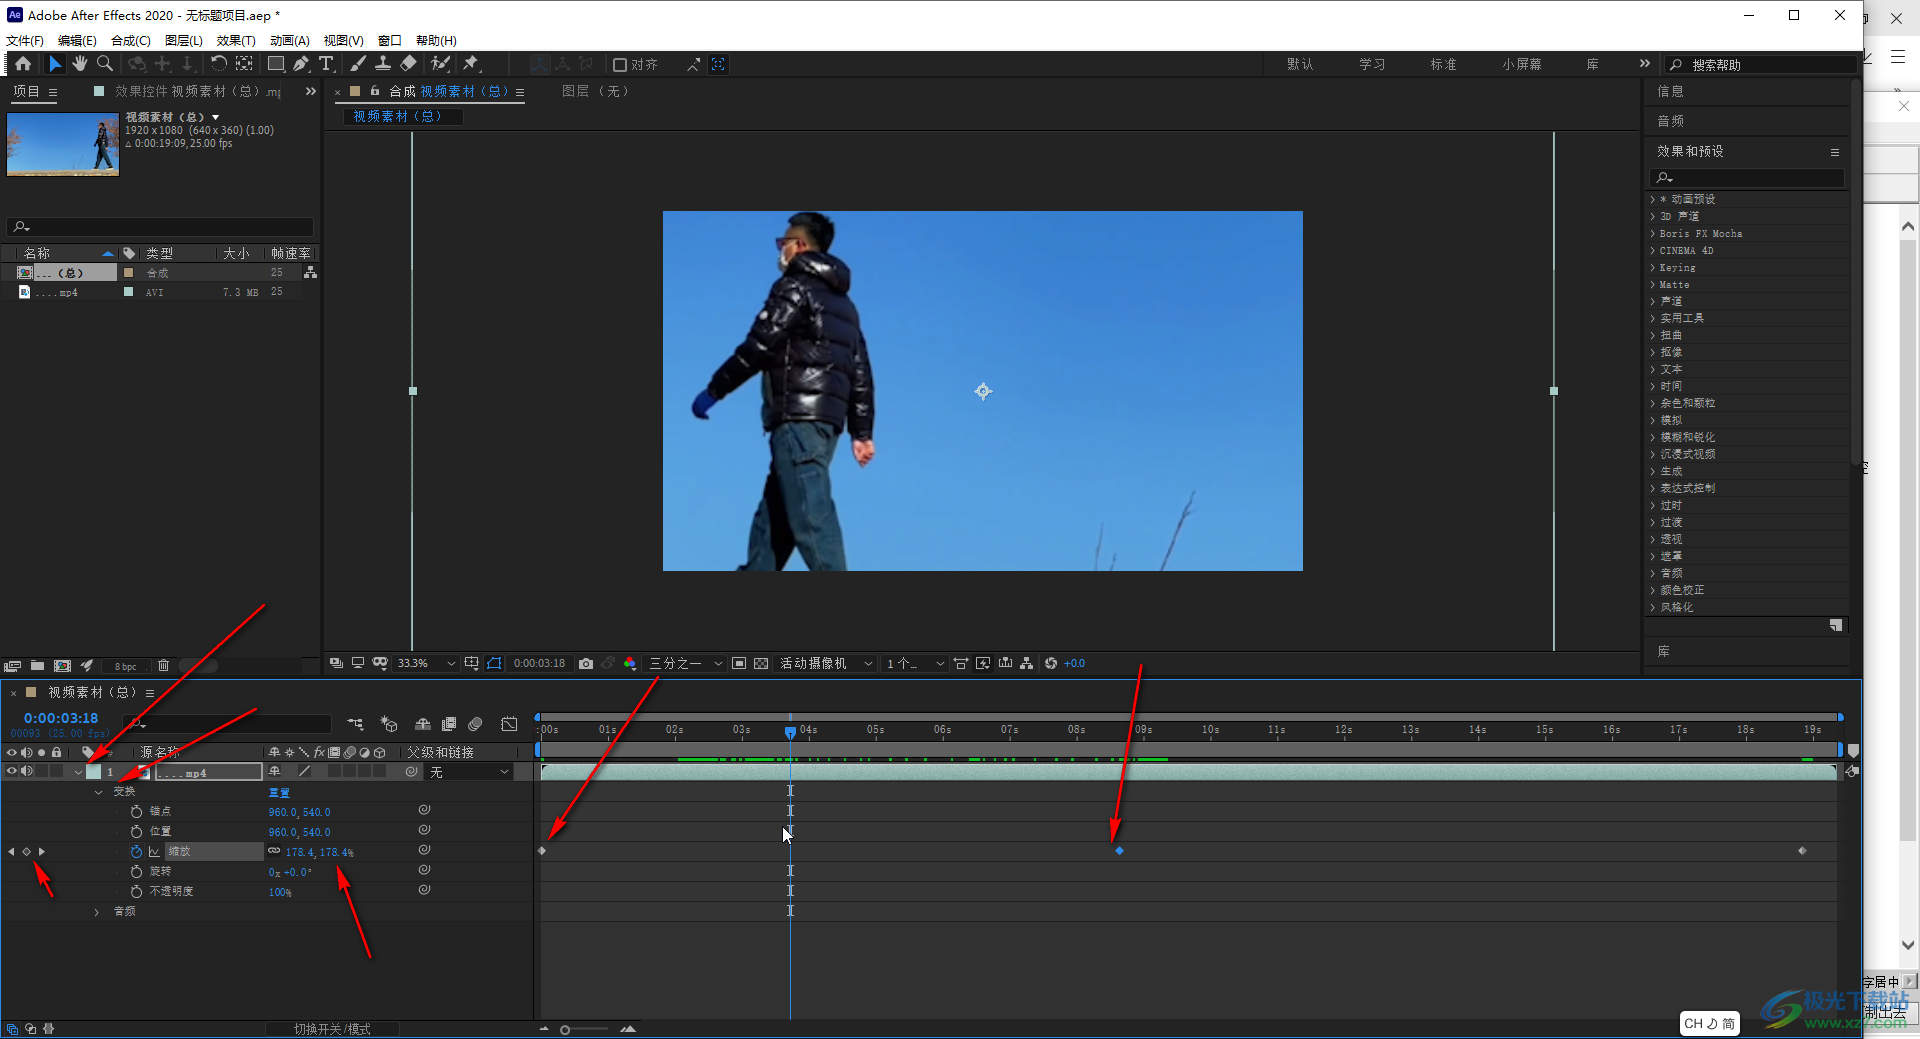The image size is (1920, 1039).
Task: Open the 图层(L) menu
Action: pos(183,41)
